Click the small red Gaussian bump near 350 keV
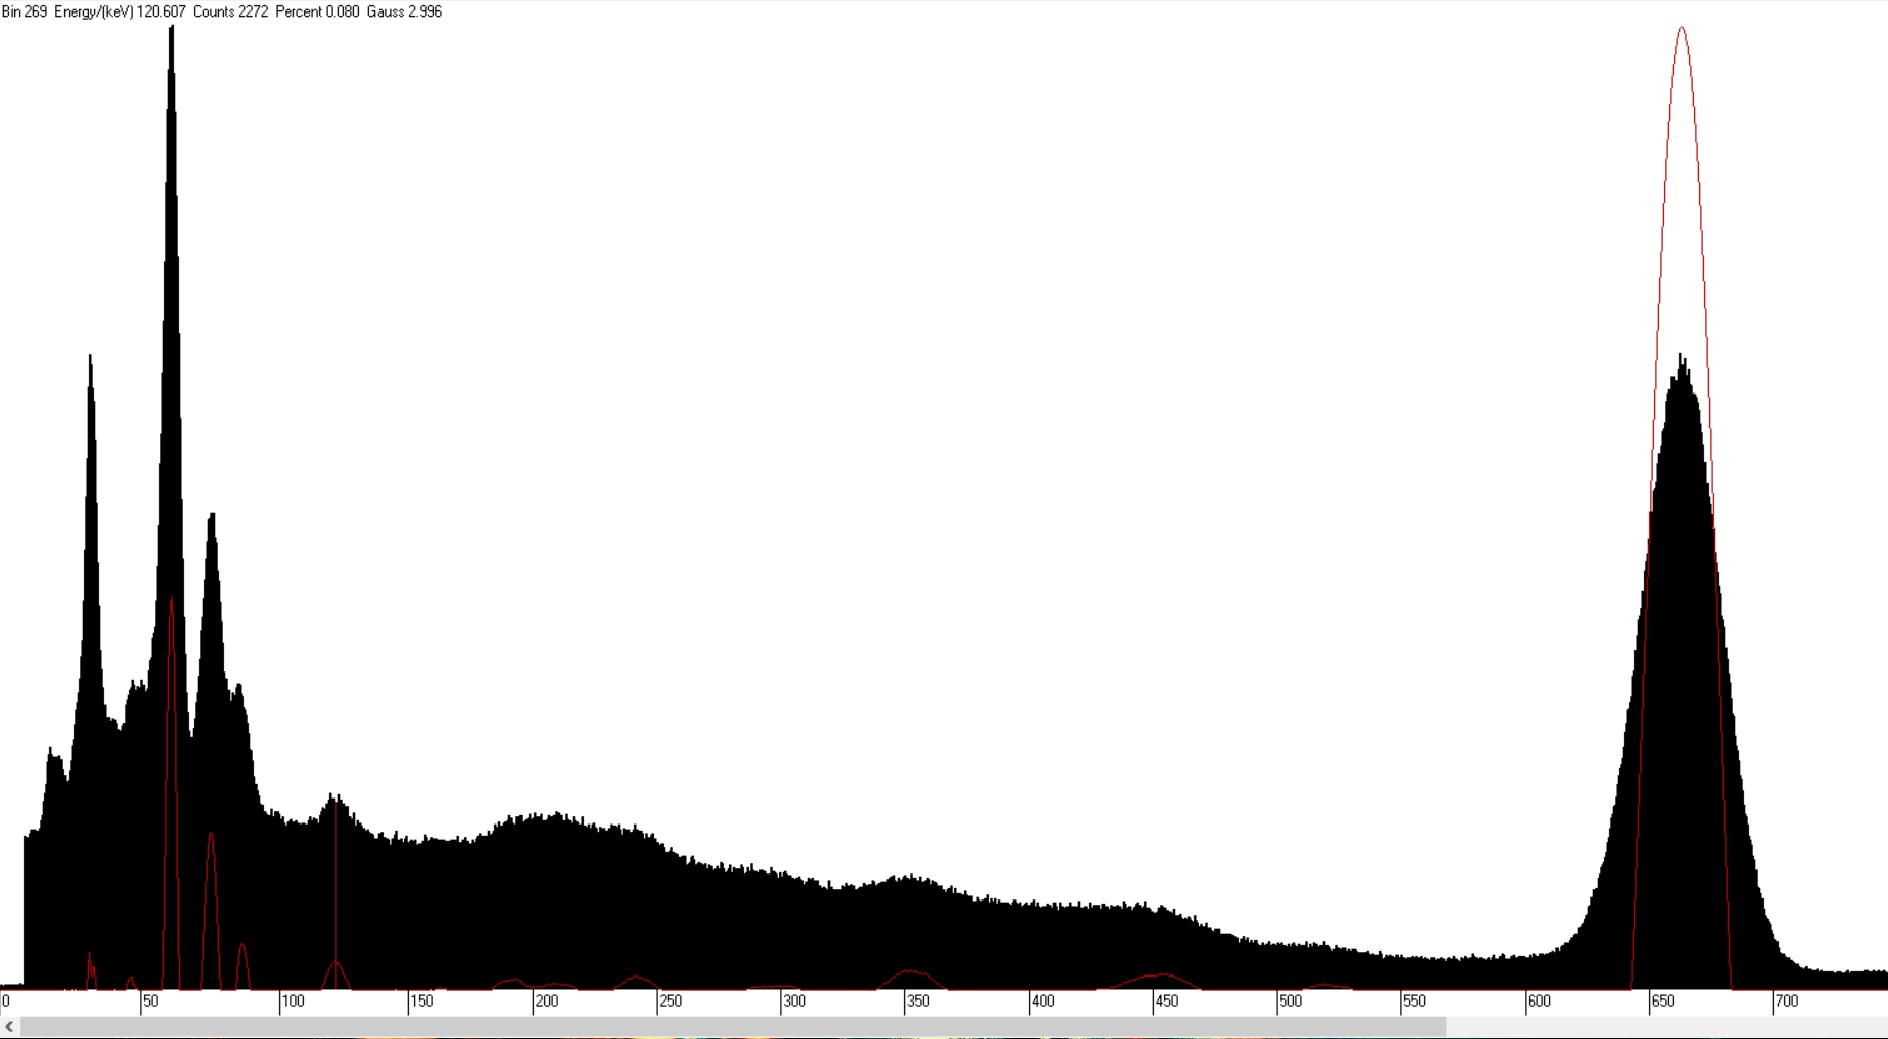The height and width of the screenshot is (1039, 1888). click(910, 972)
